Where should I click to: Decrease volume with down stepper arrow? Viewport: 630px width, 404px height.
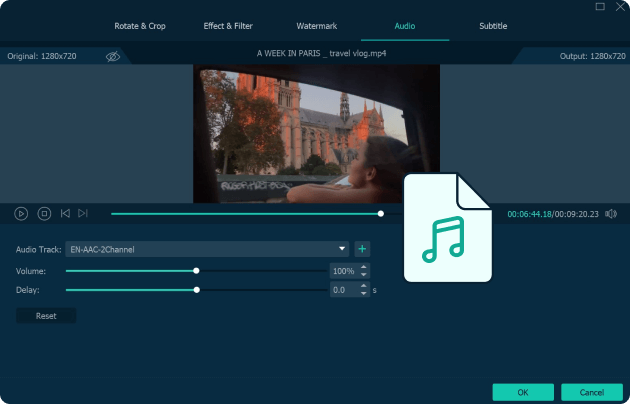(x=364, y=275)
